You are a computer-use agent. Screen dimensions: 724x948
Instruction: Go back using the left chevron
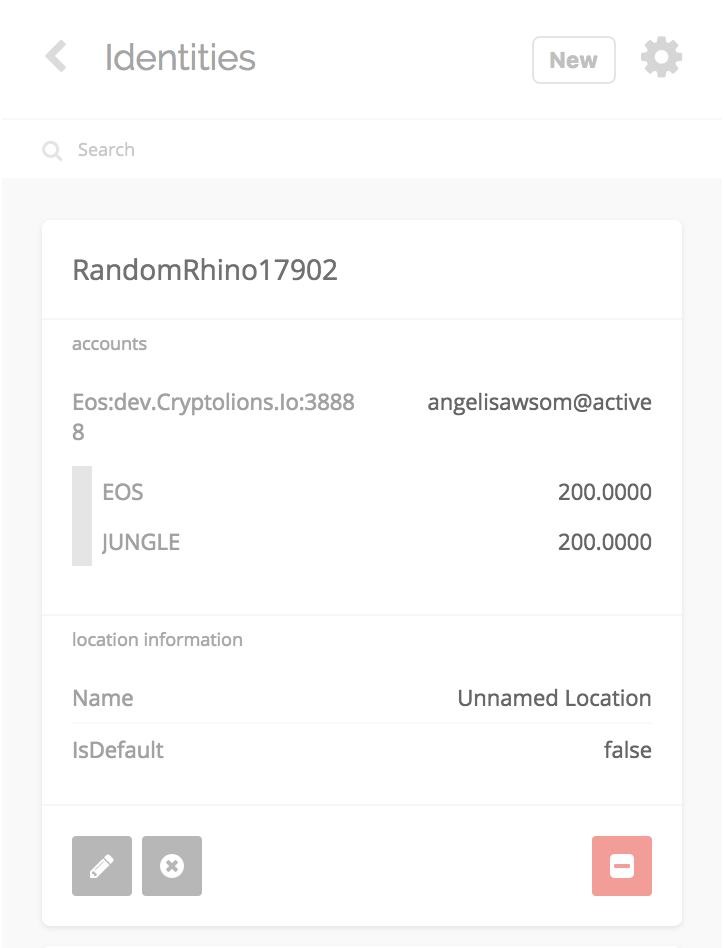56,57
